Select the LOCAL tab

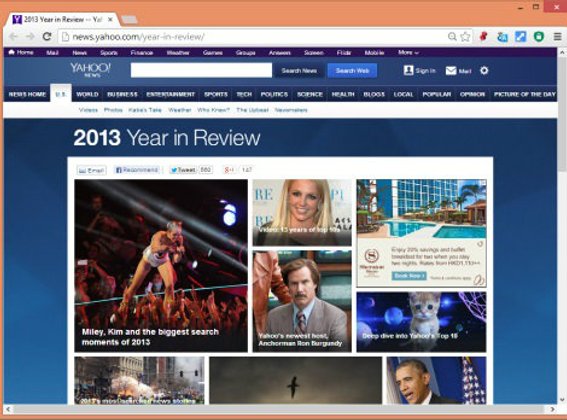pyautogui.click(x=403, y=94)
